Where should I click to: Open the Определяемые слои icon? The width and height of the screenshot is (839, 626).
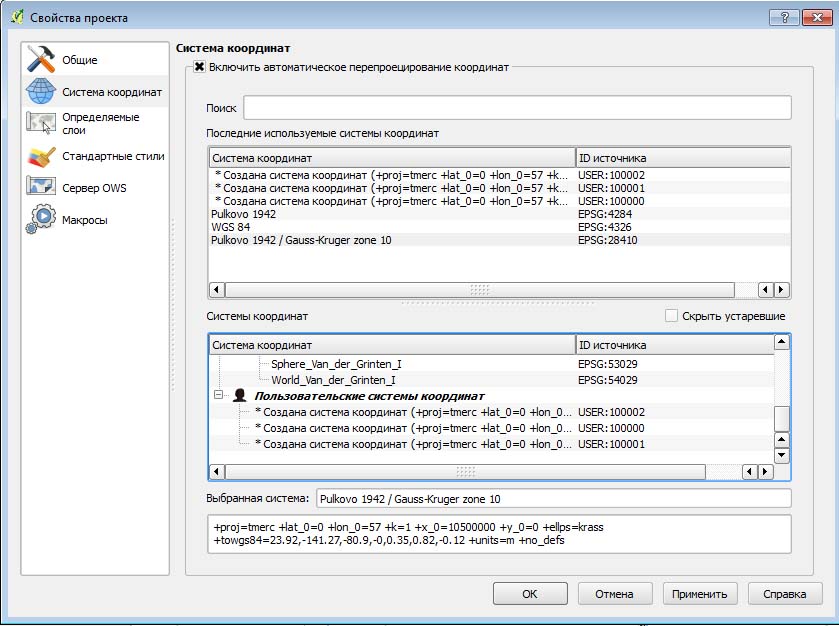click(x=41, y=123)
